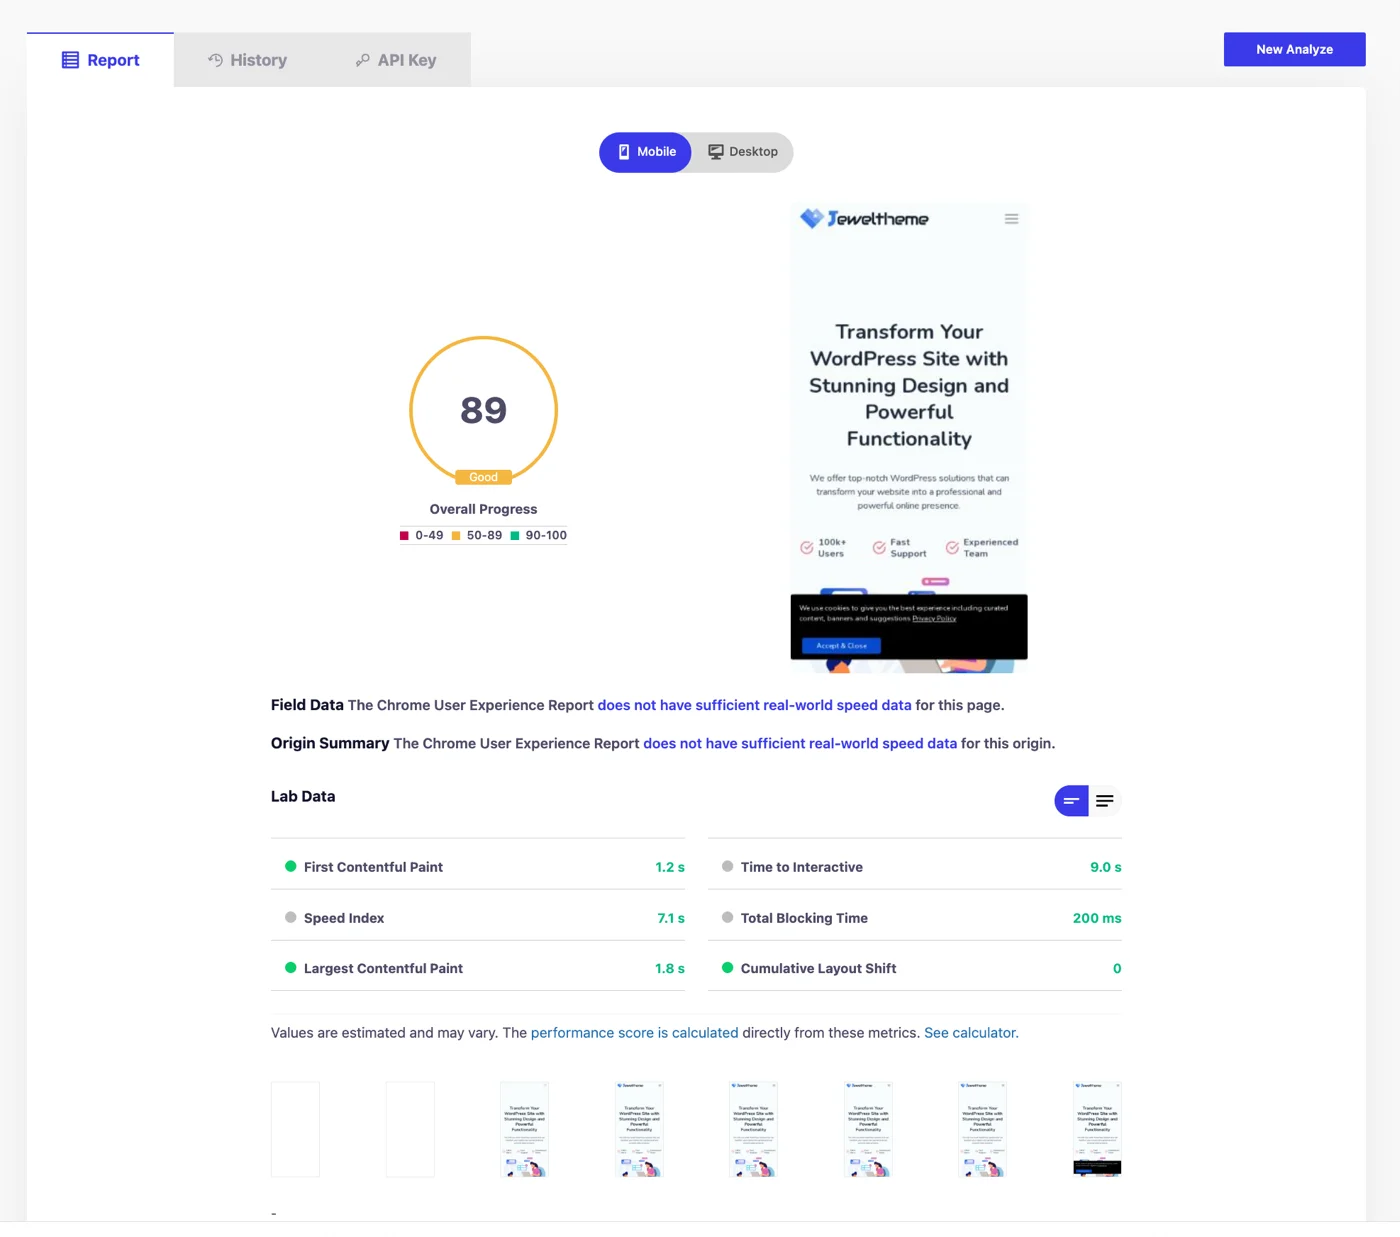
Task: Click the New Analyze button
Action: click(1294, 48)
